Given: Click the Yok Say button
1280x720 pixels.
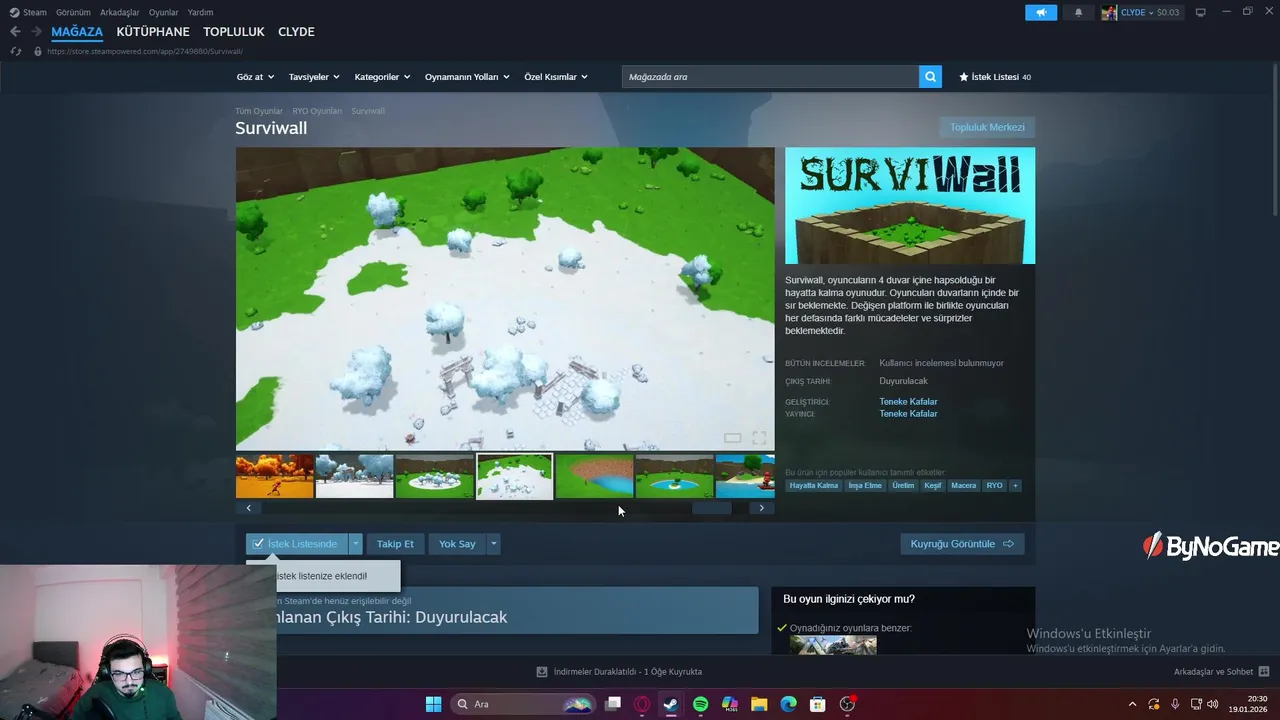Looking at the screenshot, I should [x=457, y=544].
